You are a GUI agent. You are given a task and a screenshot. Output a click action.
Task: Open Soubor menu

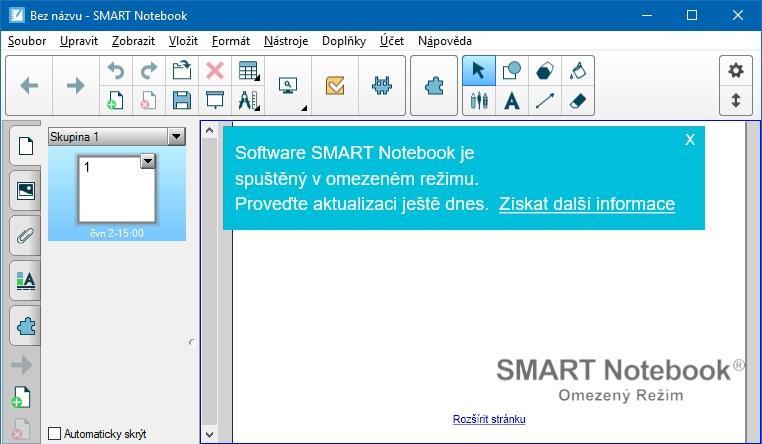tap(27, 41)
